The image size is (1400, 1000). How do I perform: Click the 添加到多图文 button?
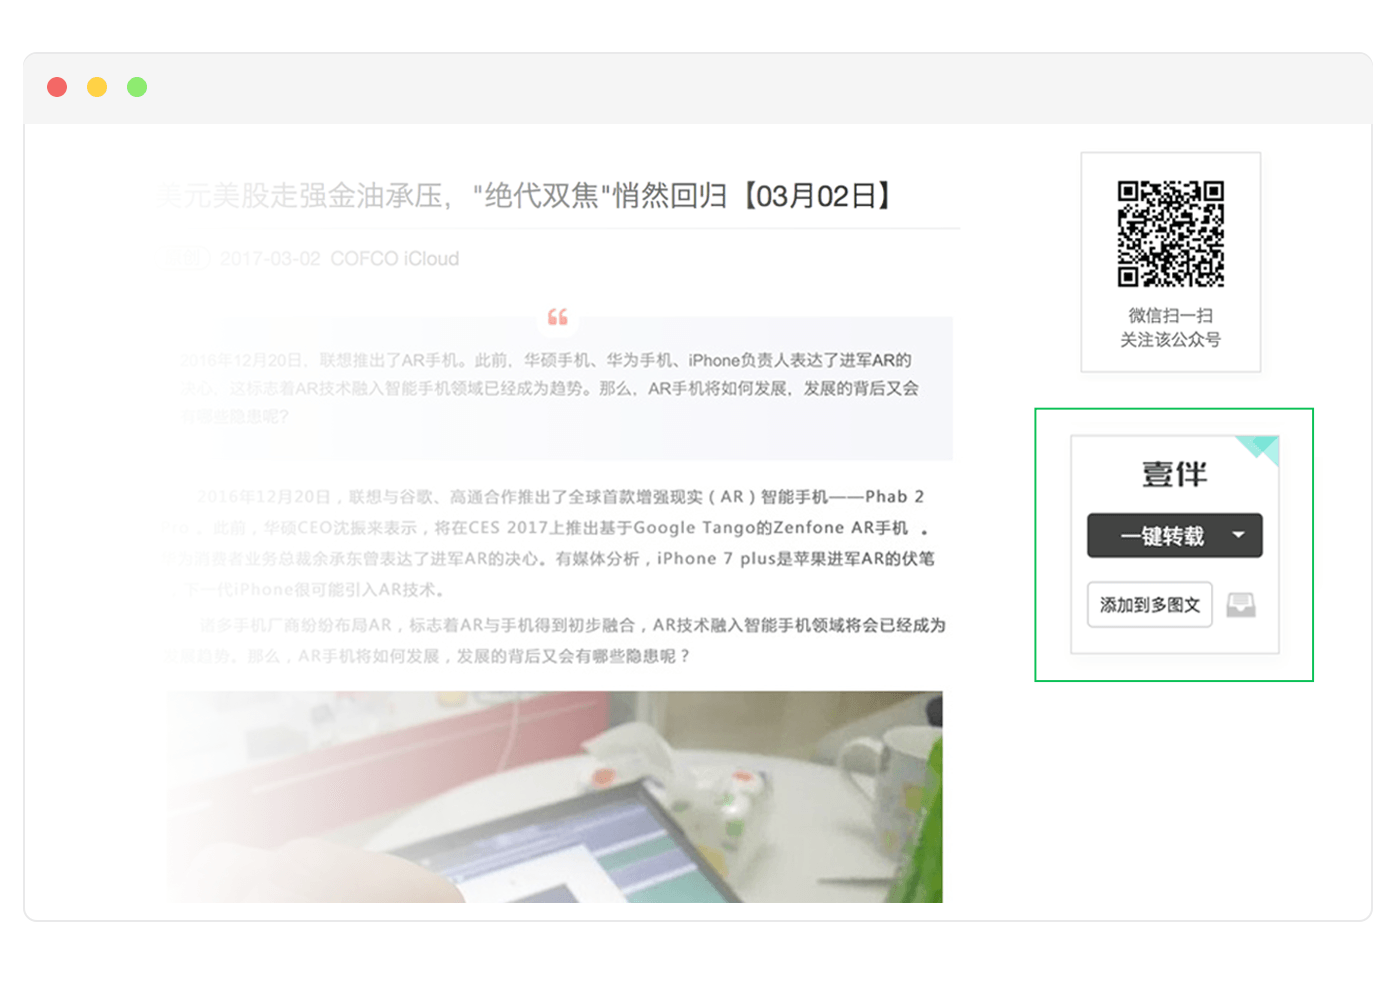point(1149,604)
